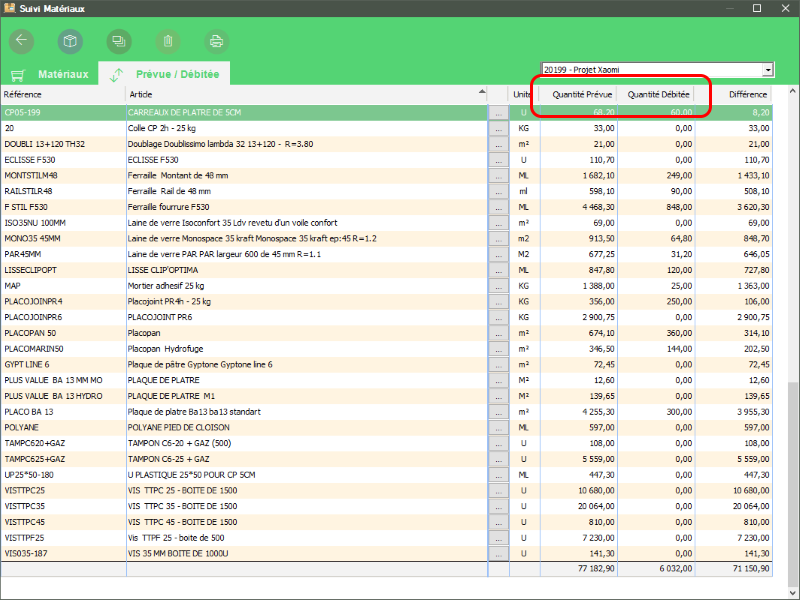Click the shopping cart icon beside Matériaux
Screen dimensions: 800x600
[x=17, y=75]
